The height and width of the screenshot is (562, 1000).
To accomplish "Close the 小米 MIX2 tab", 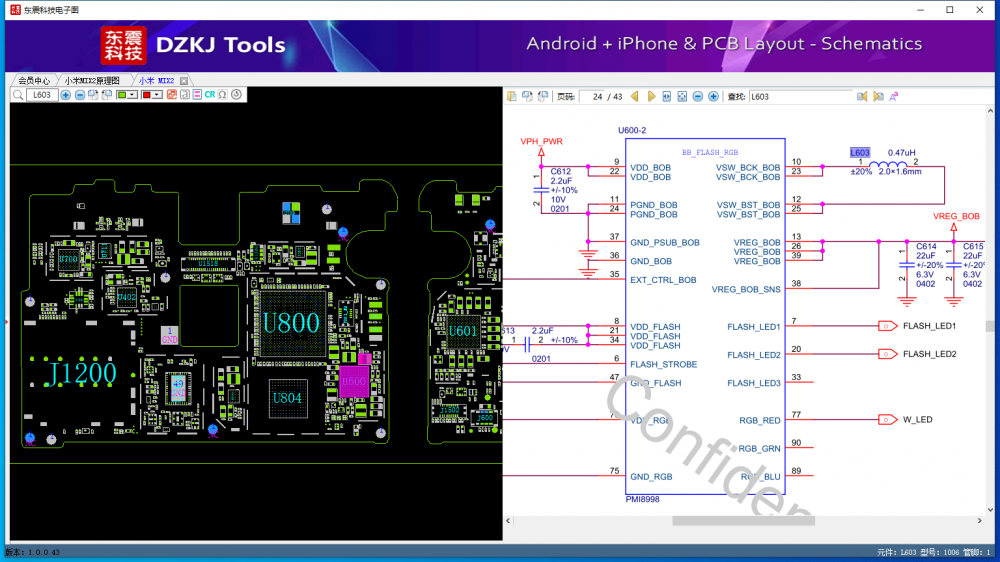I will [182, 80].
